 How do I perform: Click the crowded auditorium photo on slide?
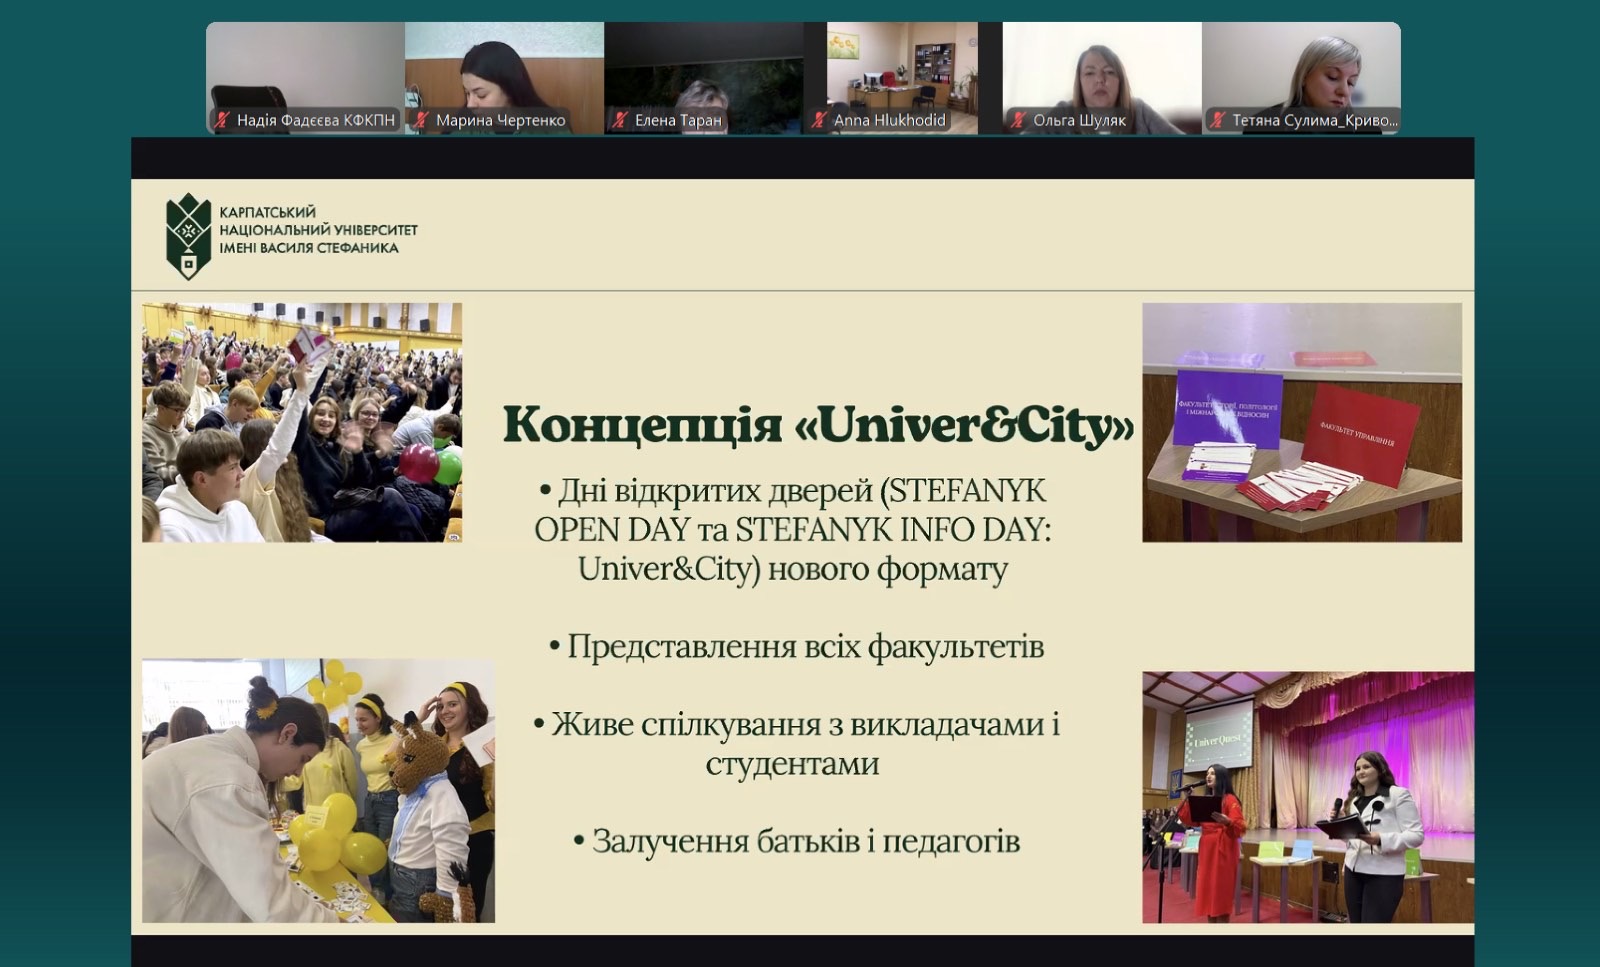302,422
